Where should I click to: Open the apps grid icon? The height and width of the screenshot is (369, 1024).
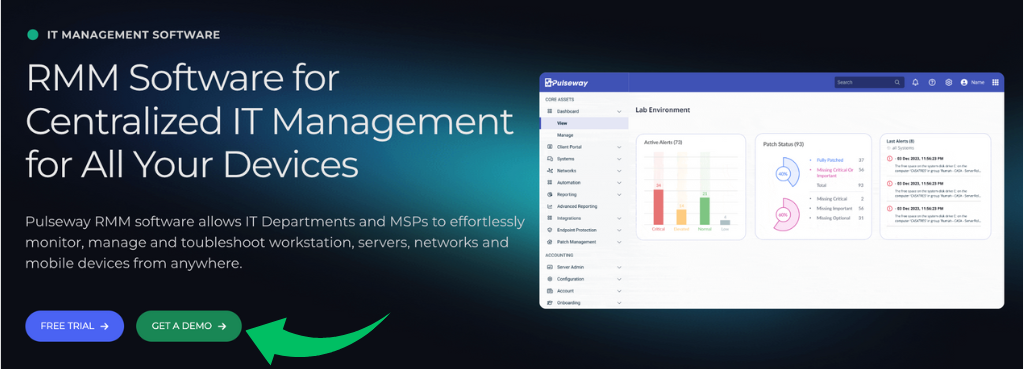[x=995, y=83]
